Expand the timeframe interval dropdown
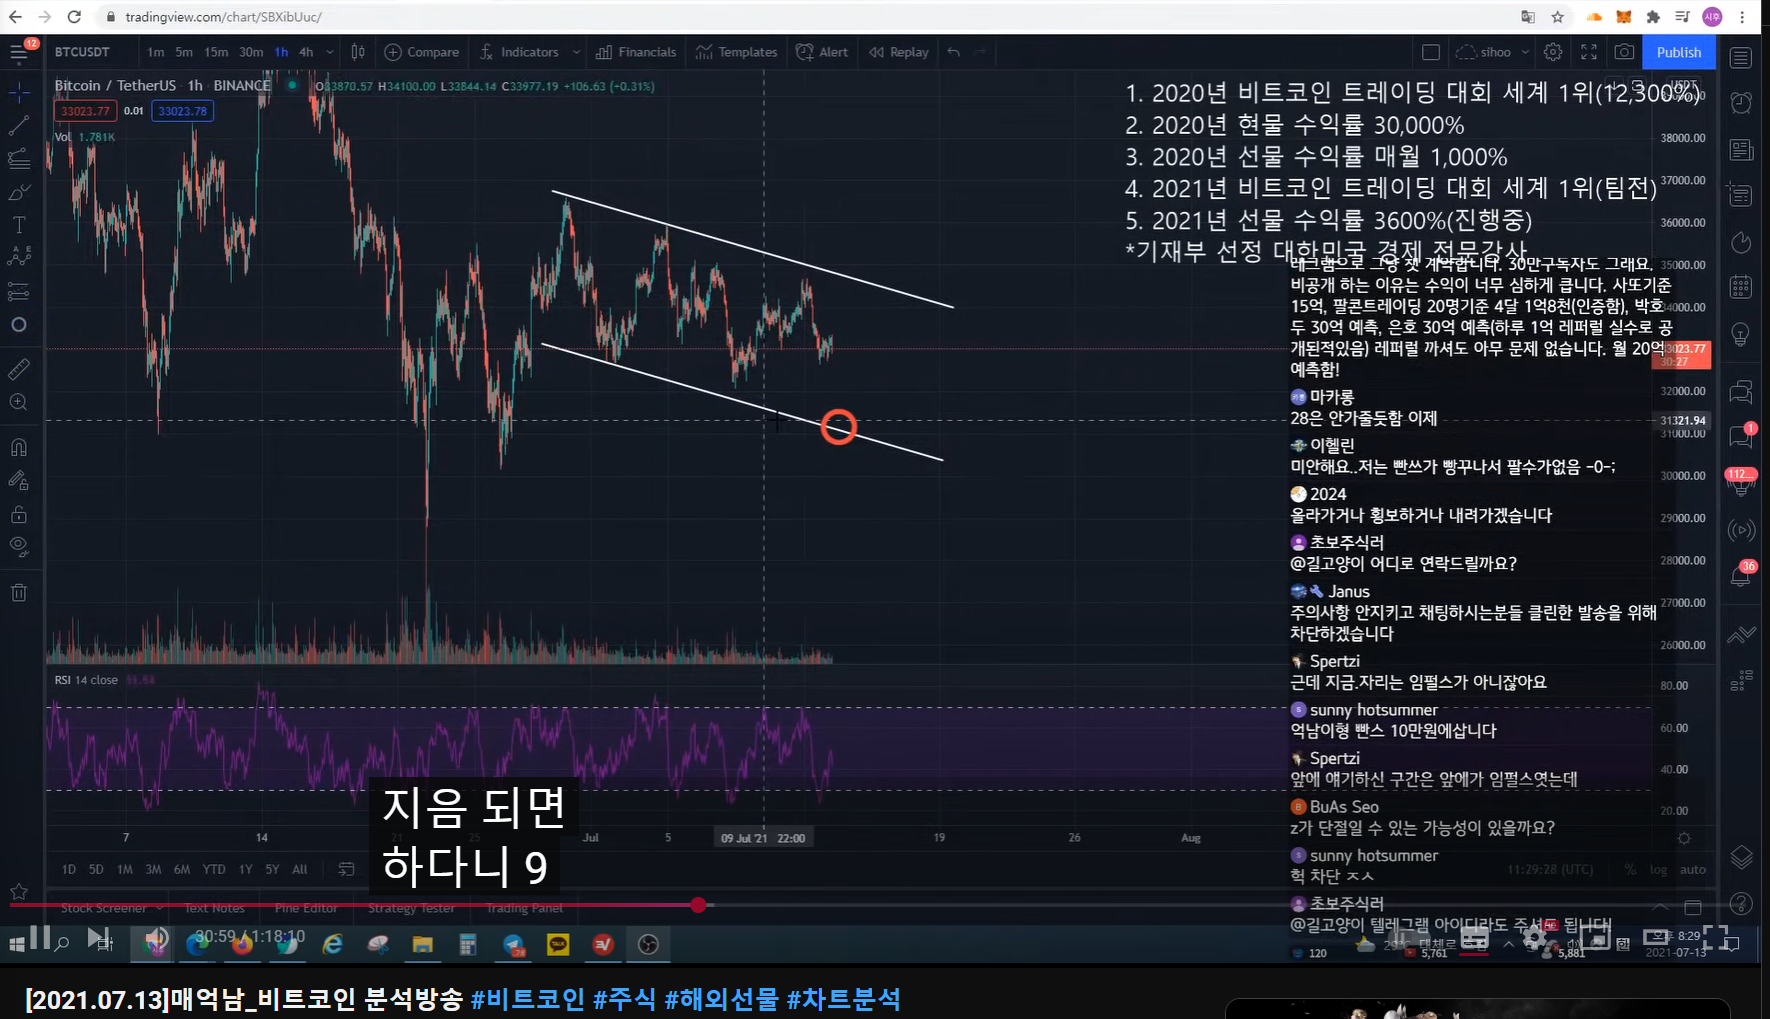1770x1019 pixels. coord(330,52)
